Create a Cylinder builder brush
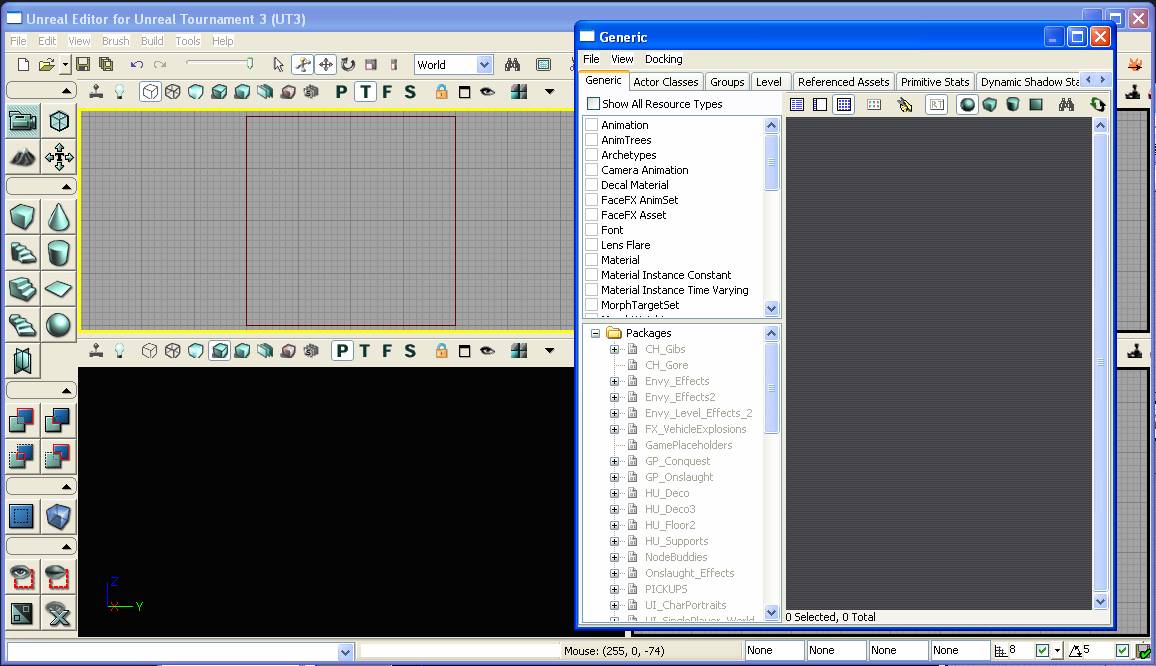Screen dimensions: 1156x666 (58, 253)
